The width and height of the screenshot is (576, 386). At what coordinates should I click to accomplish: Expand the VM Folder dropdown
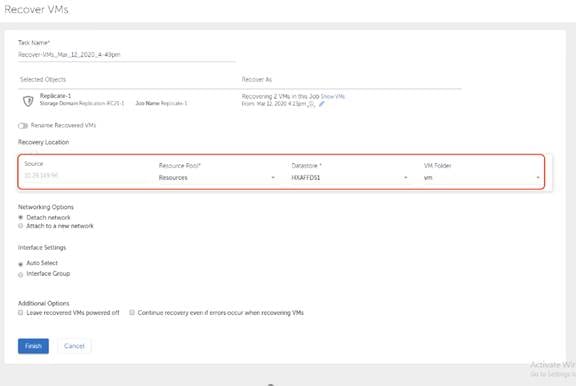point(482,177)
